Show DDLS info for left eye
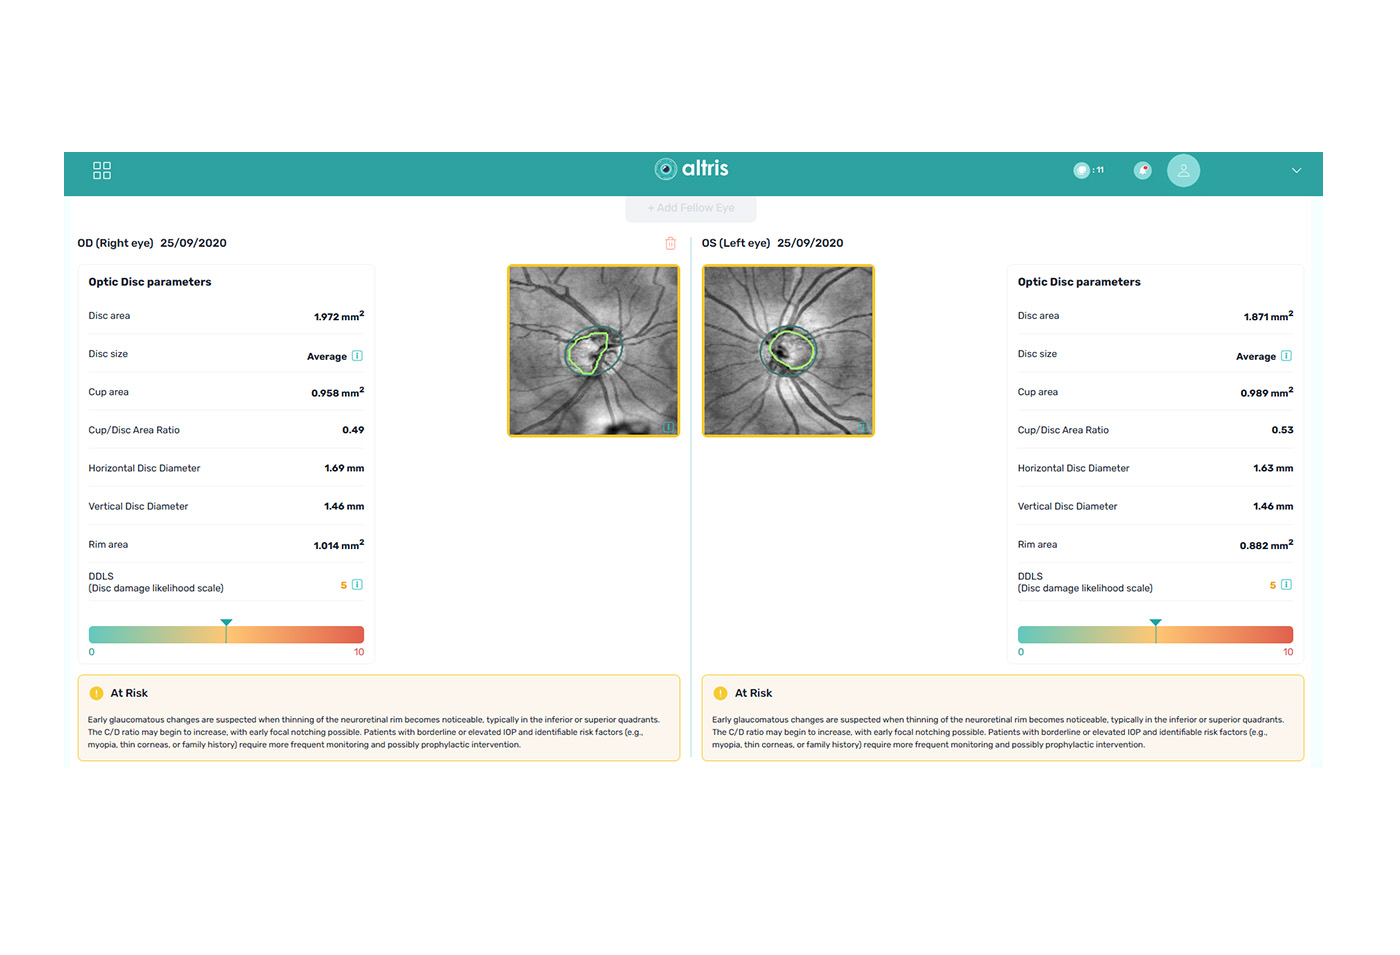Viewport: 1400px width, 955px height. [x=1286, y=585]
